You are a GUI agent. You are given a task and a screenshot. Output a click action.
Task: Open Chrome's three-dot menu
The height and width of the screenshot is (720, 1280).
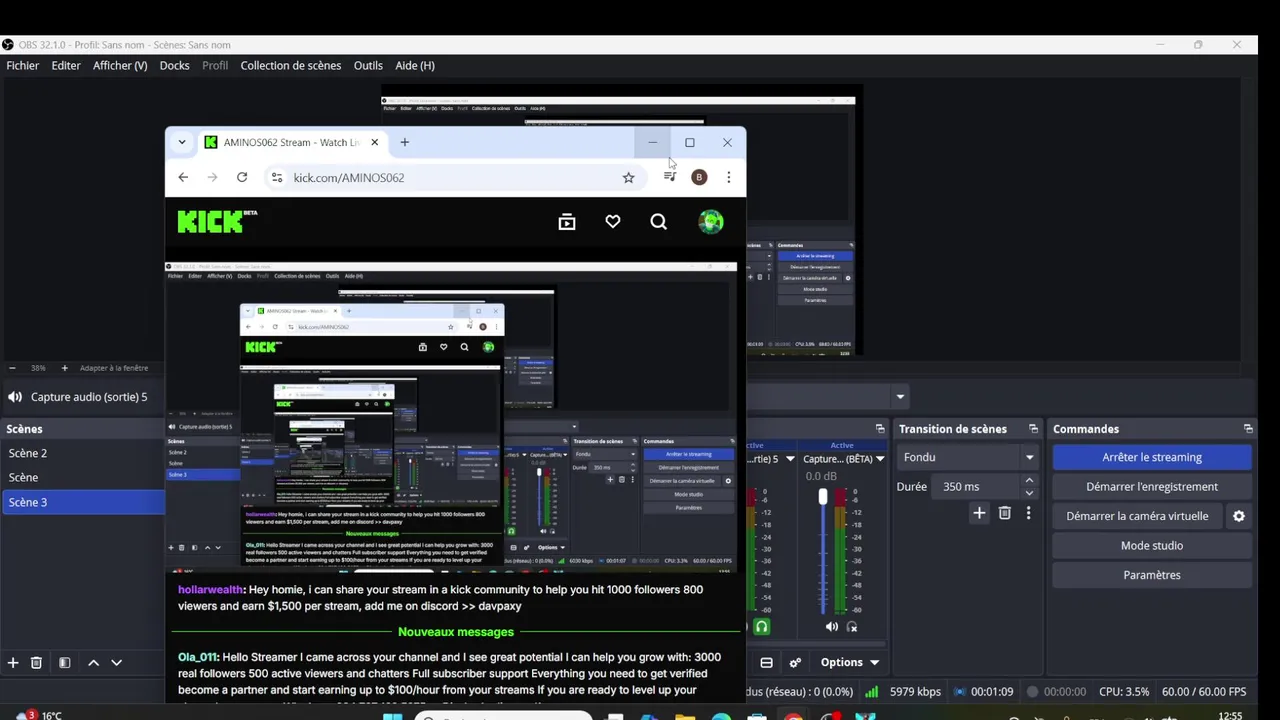coord(729,177)
